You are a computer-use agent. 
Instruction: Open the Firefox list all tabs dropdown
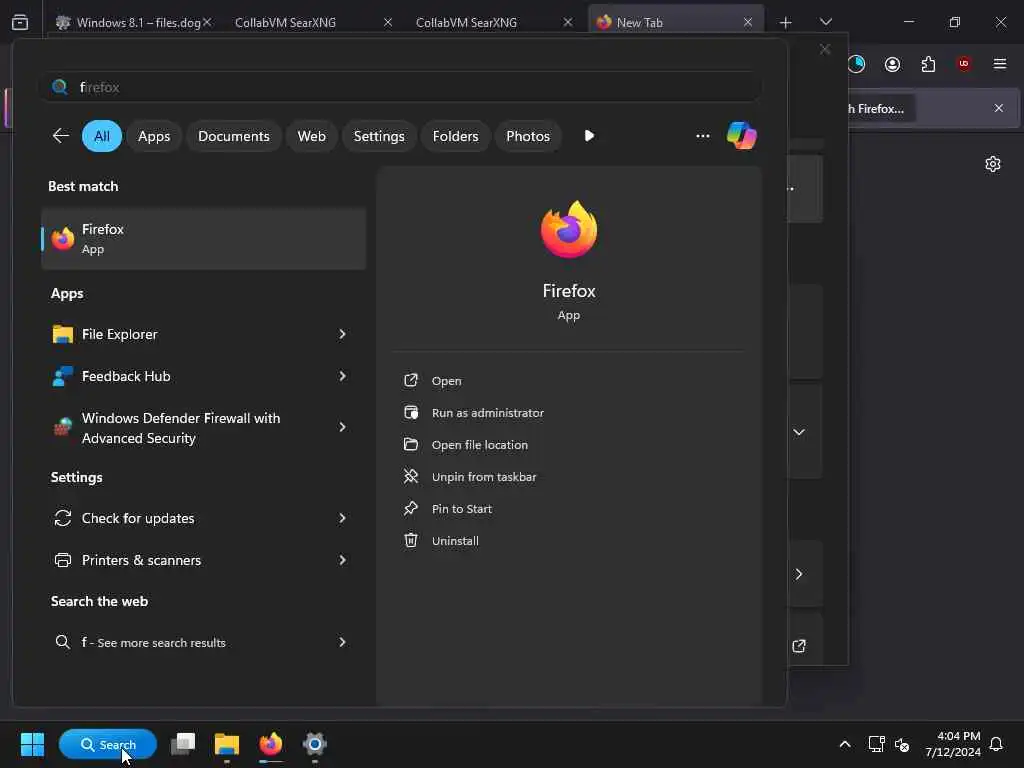(826, 22)
